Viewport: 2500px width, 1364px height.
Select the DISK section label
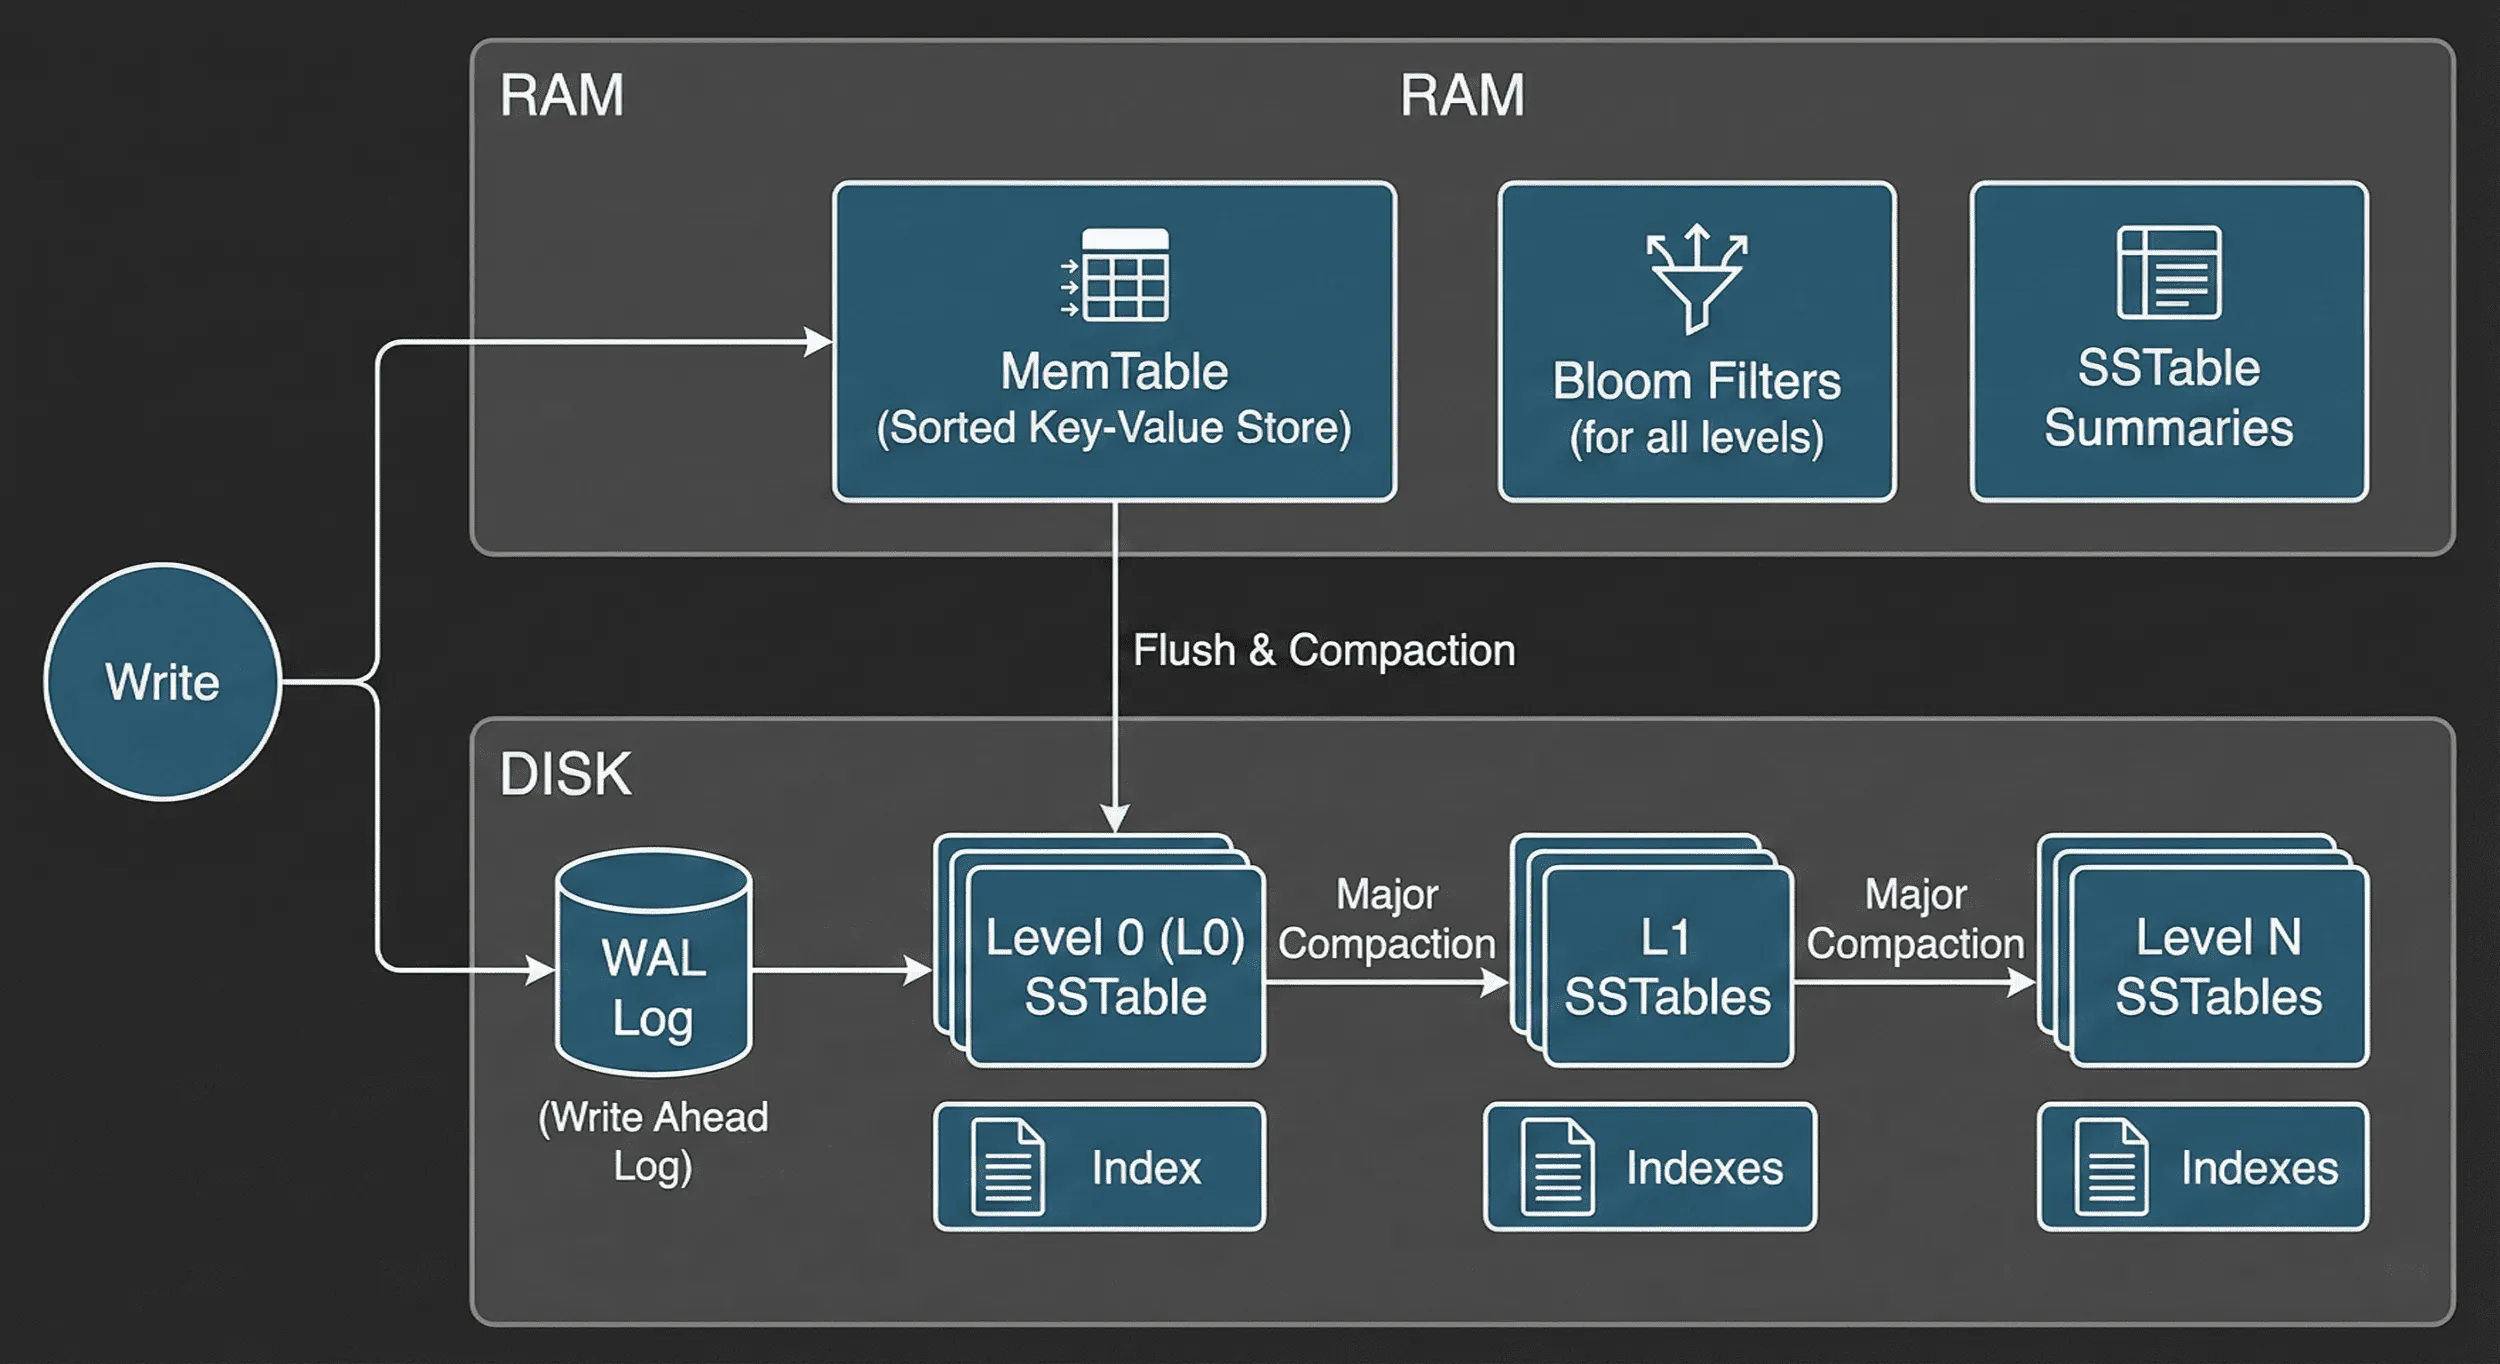(565, 774)
